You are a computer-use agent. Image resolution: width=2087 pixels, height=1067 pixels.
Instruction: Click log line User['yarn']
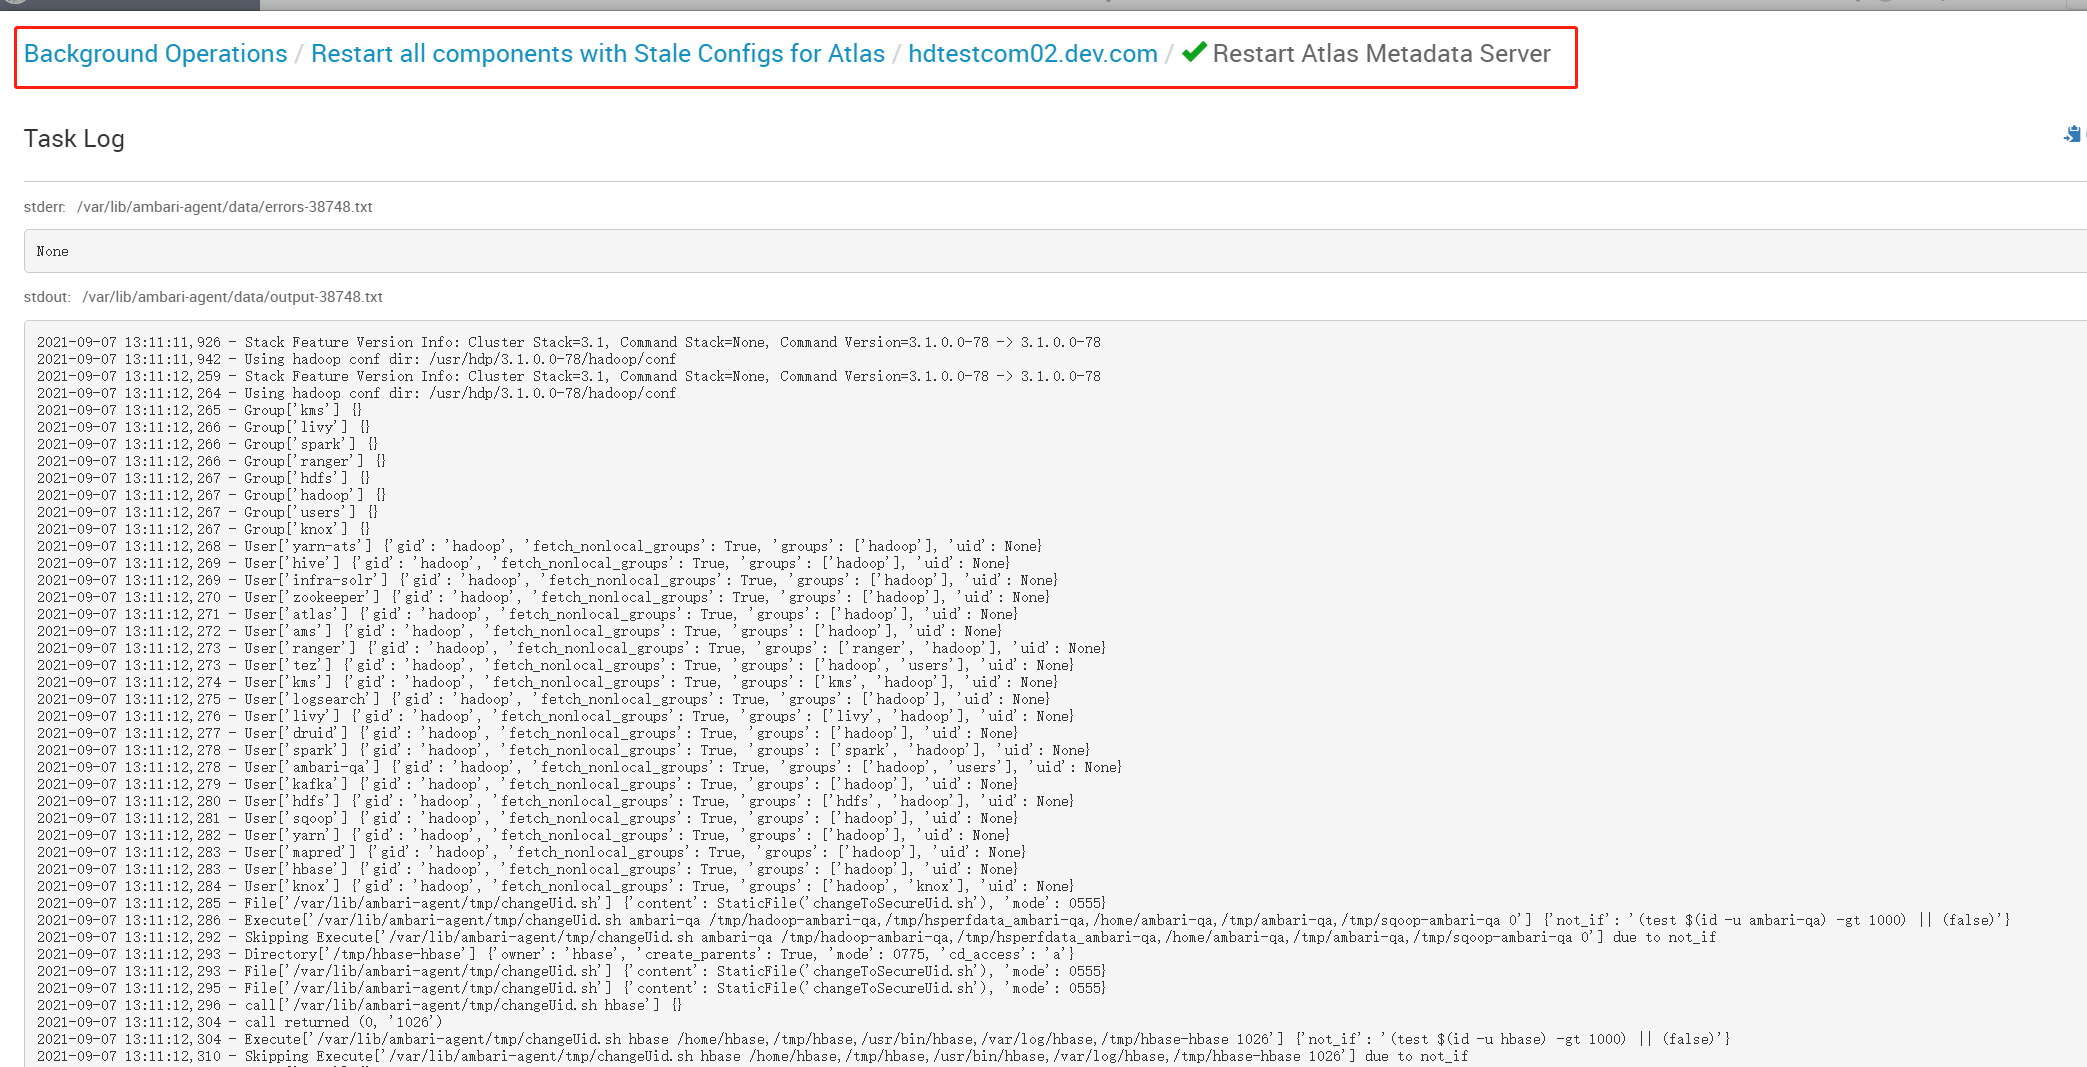click(x=523, y=835)
